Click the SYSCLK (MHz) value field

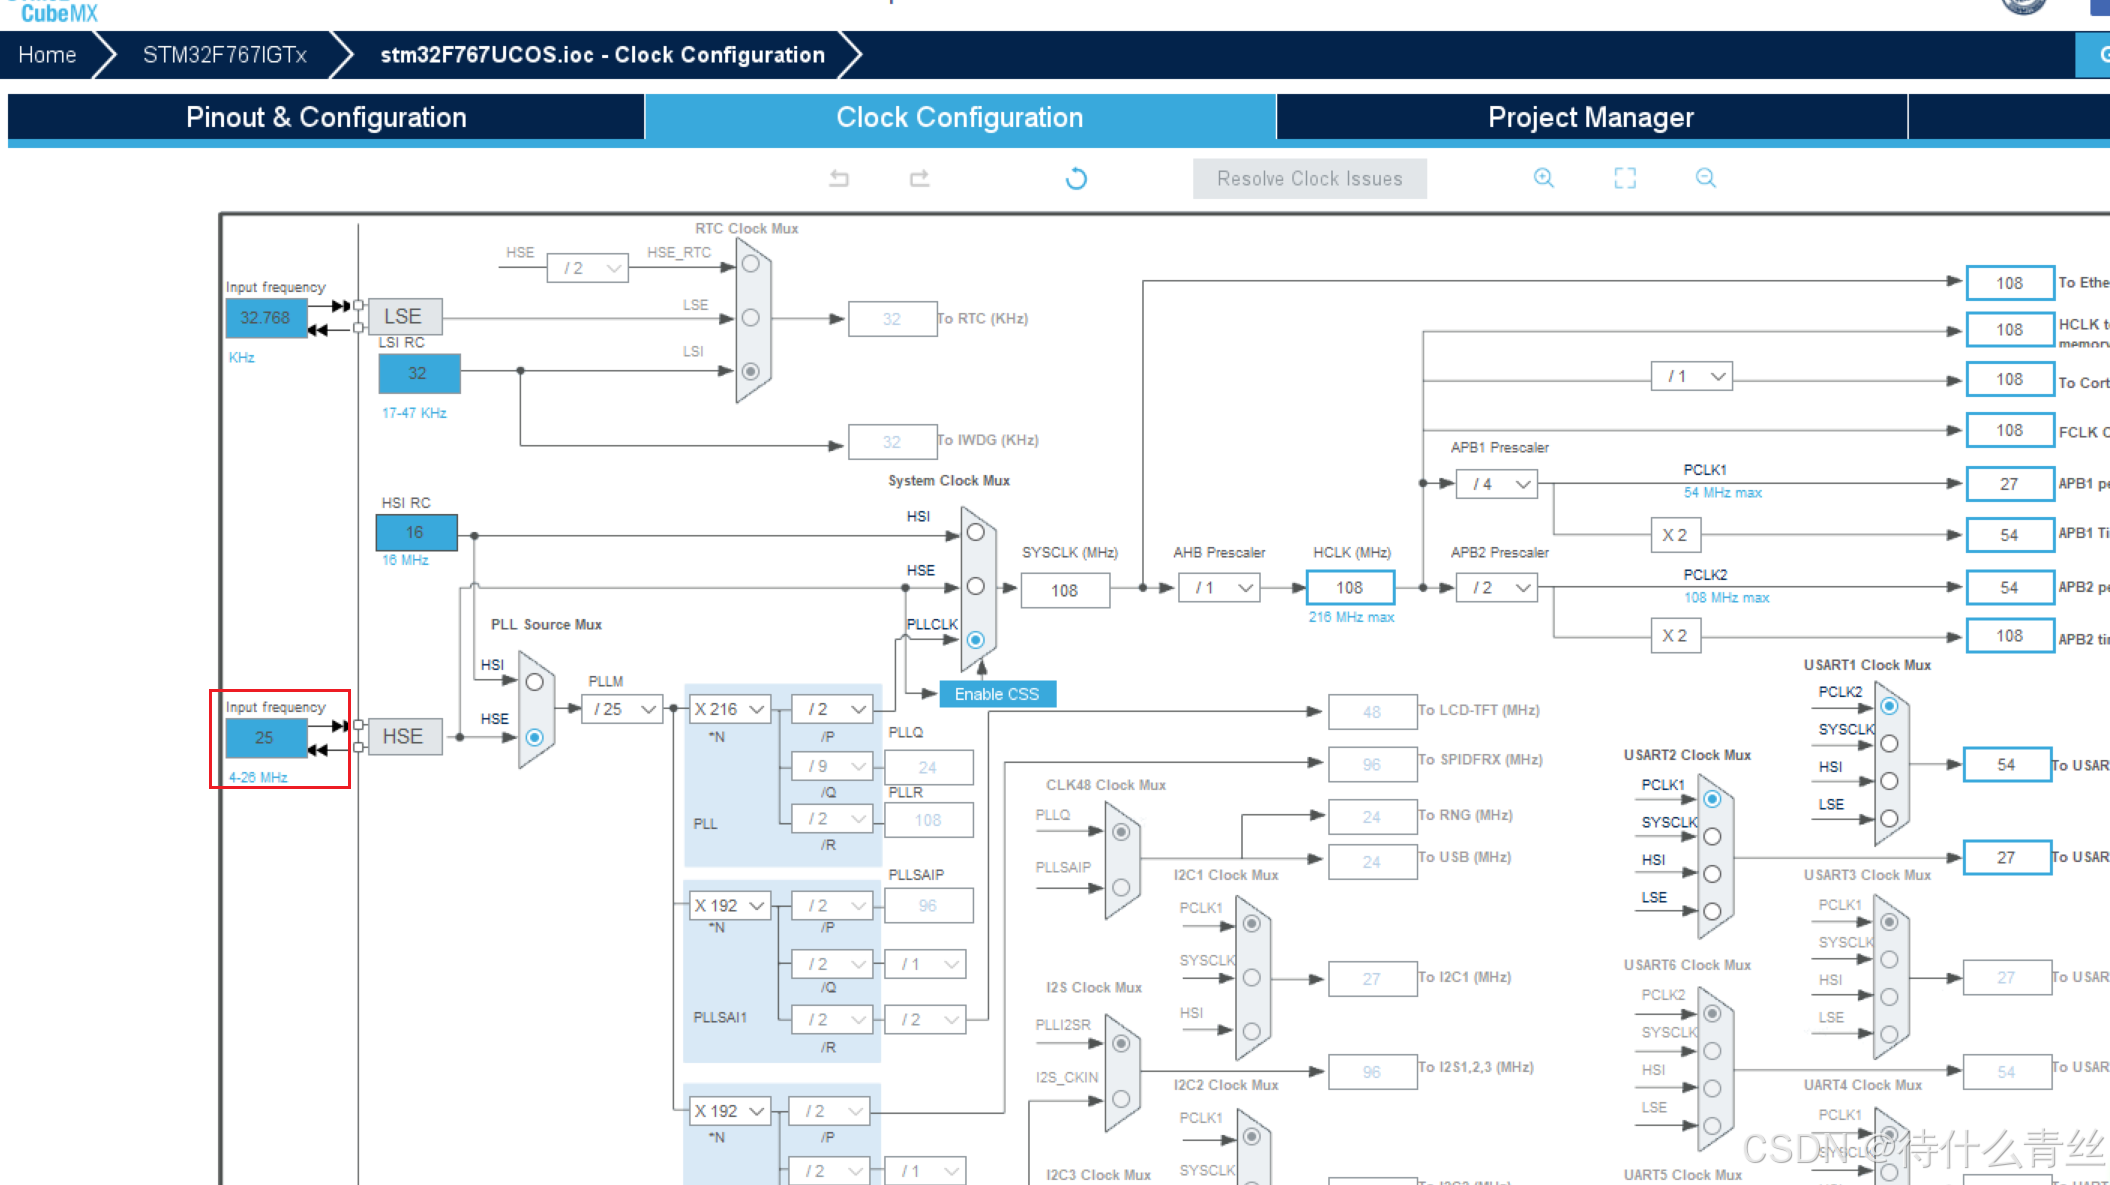click(x=1065, y=591)
